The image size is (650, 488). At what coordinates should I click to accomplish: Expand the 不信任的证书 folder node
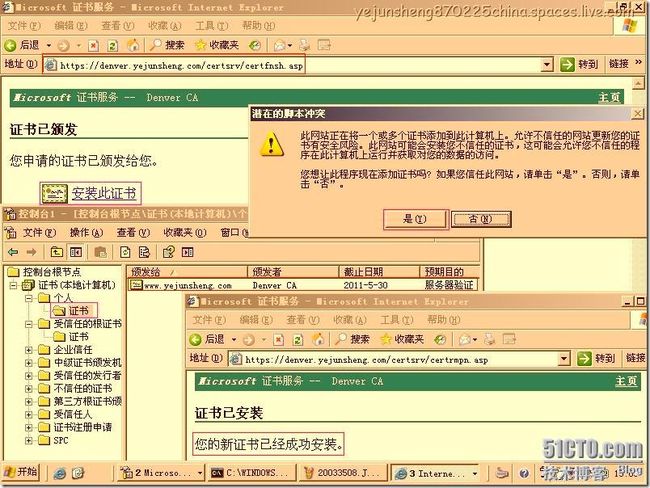coord(29,389)
